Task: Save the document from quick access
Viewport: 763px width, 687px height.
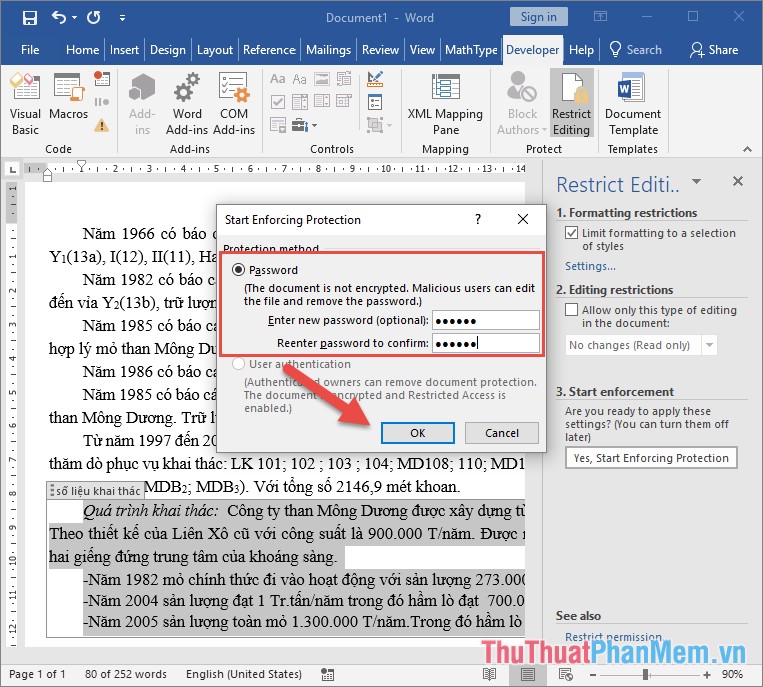Action: (30, 18)
